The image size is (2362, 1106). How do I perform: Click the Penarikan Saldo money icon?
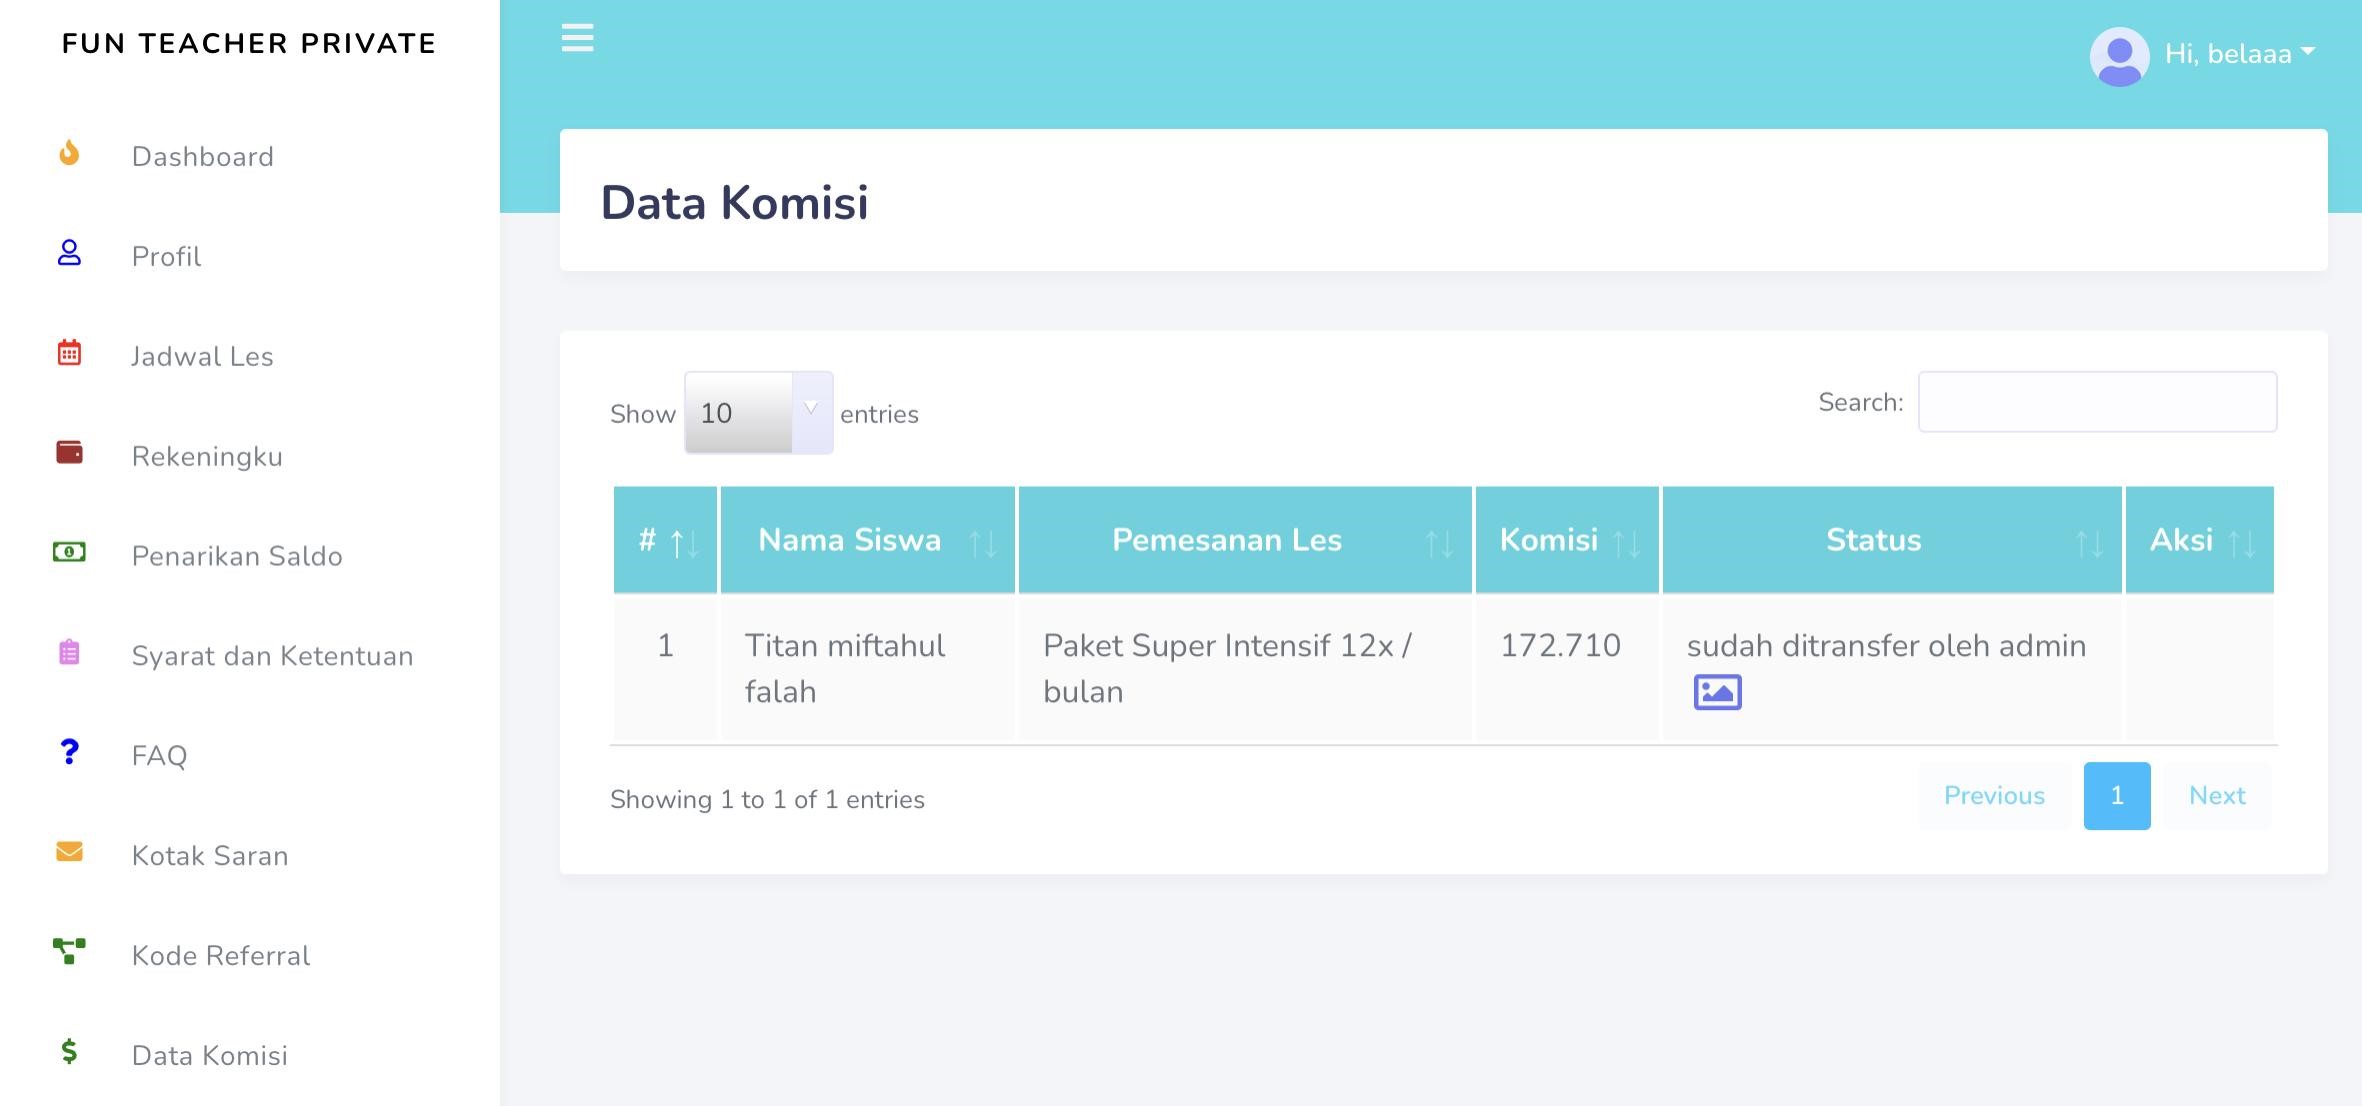(x=69, y=552)
